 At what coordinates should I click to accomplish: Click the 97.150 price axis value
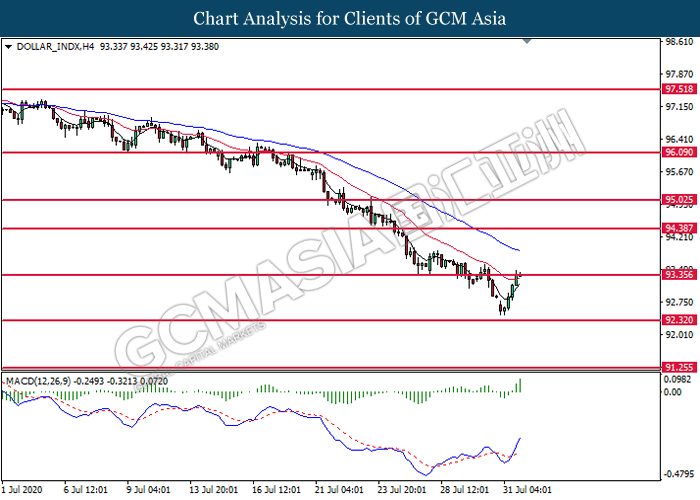tap(679, 107)
